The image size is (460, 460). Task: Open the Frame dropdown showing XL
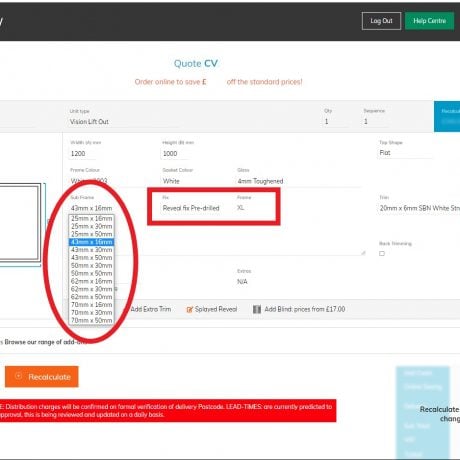253,208
